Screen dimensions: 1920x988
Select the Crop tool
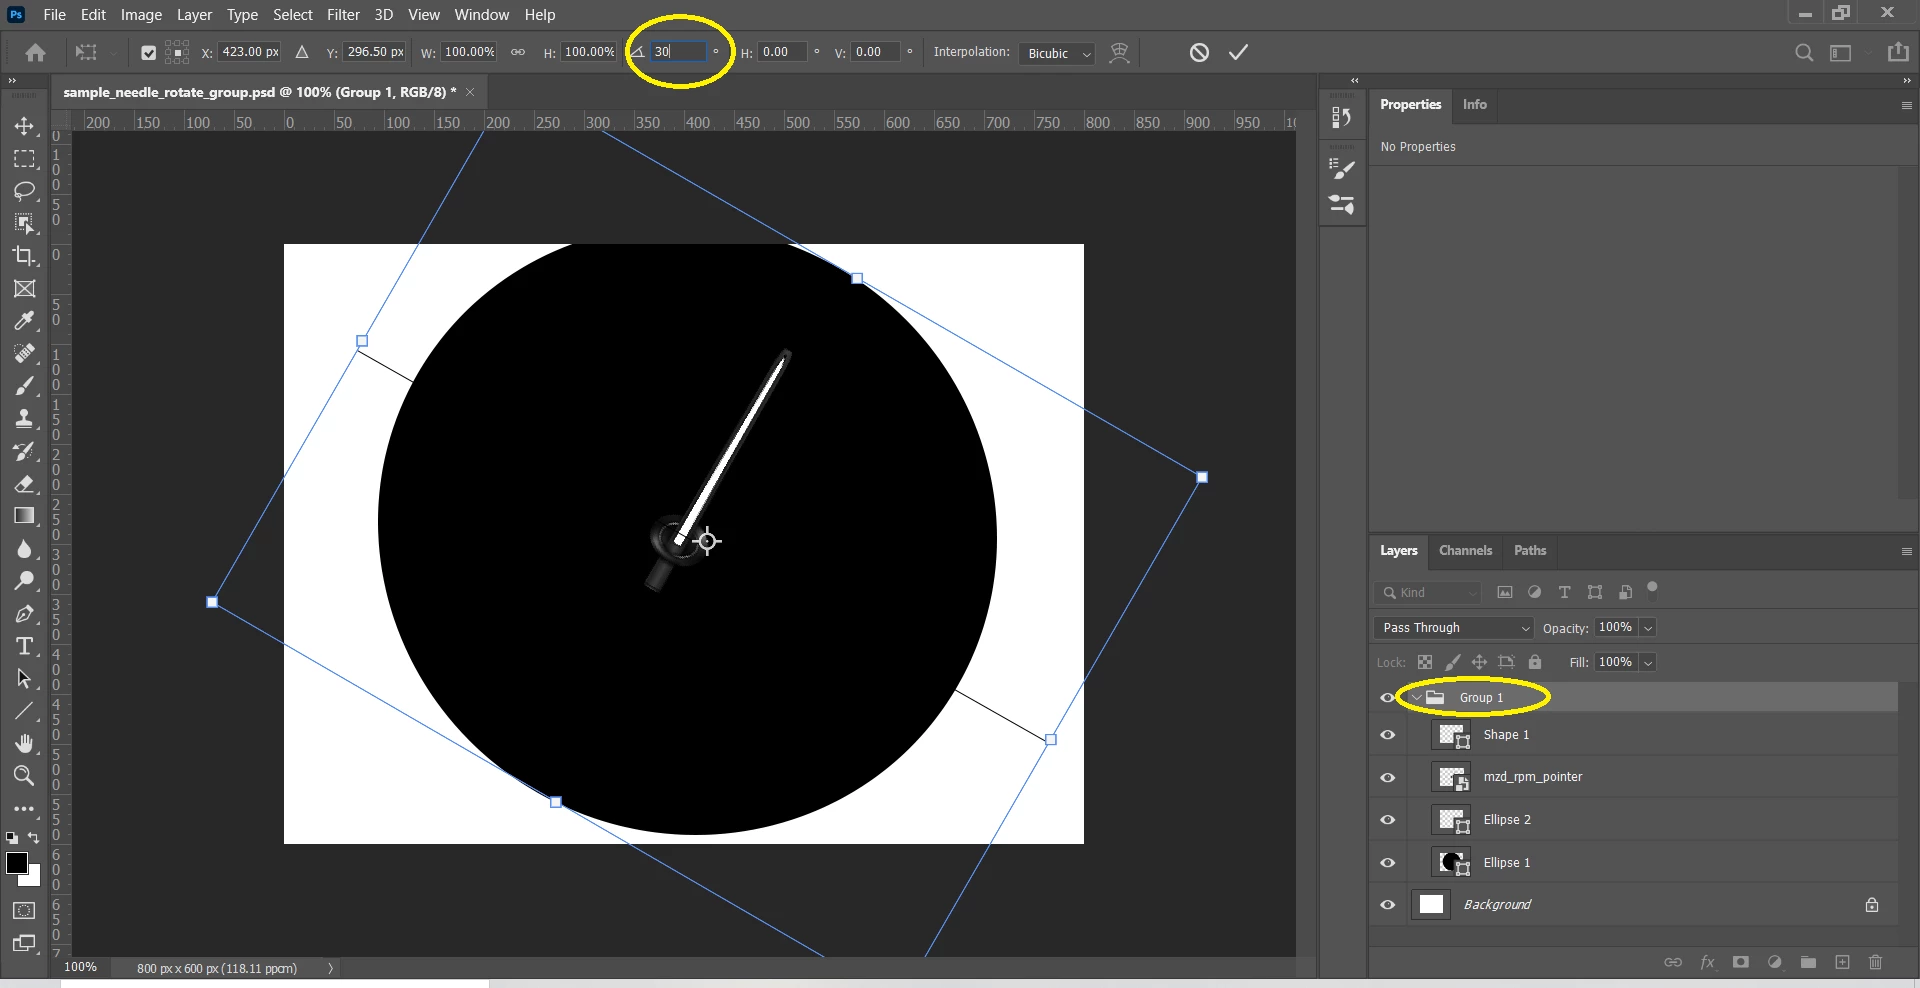(x=25, y=256)
